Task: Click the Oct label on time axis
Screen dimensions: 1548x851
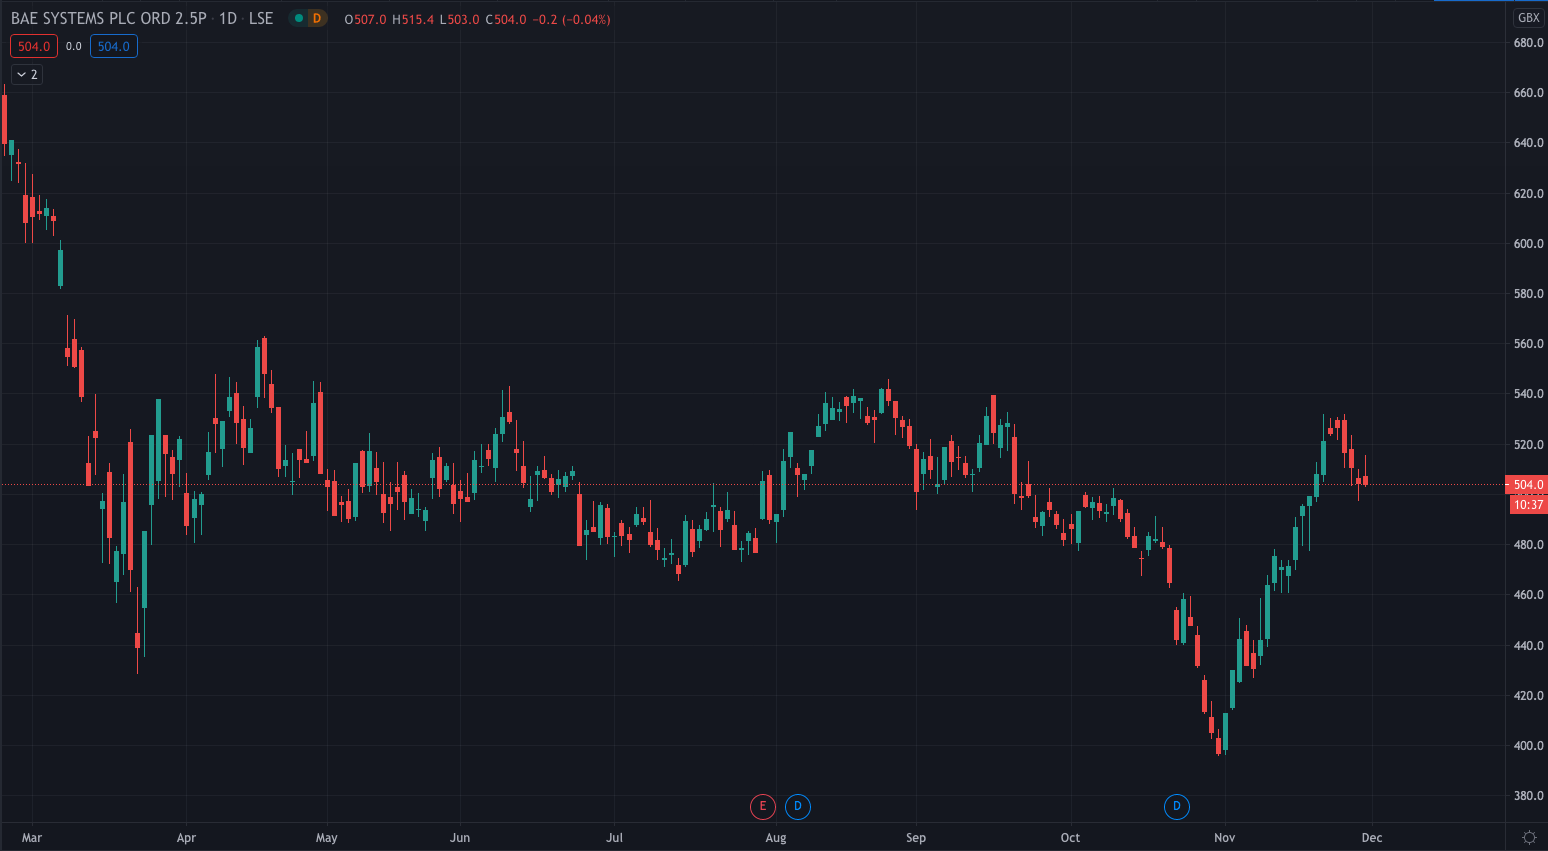Action: click(x=1070, y=838)
